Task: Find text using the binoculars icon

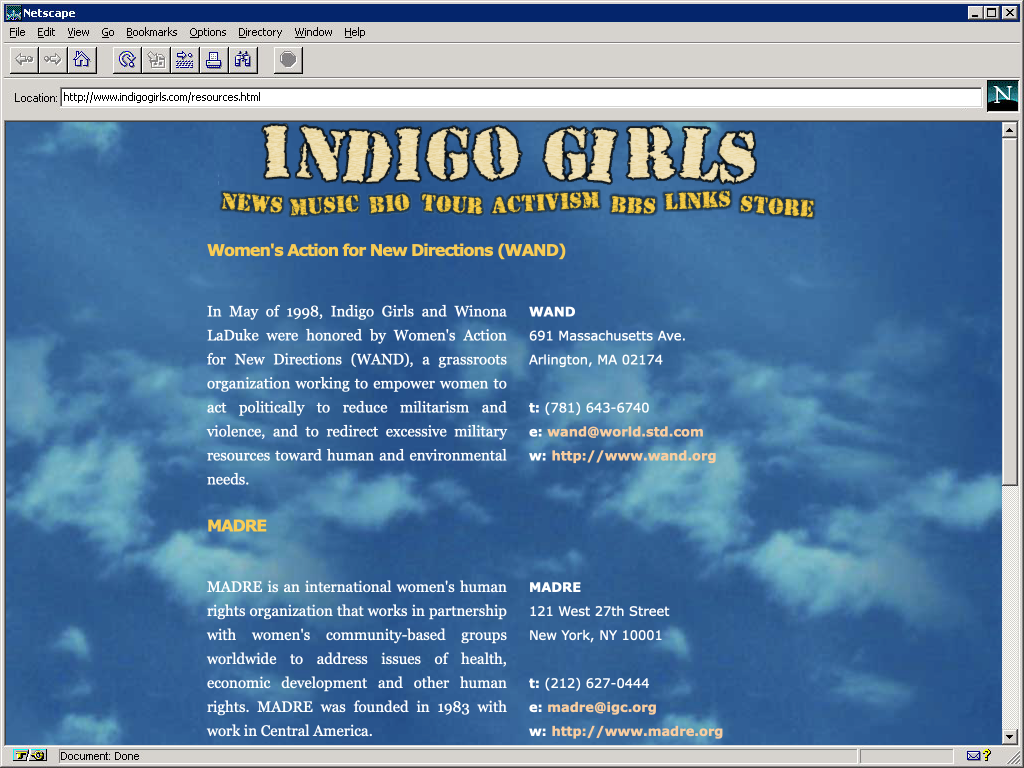Action: point(242,60)
